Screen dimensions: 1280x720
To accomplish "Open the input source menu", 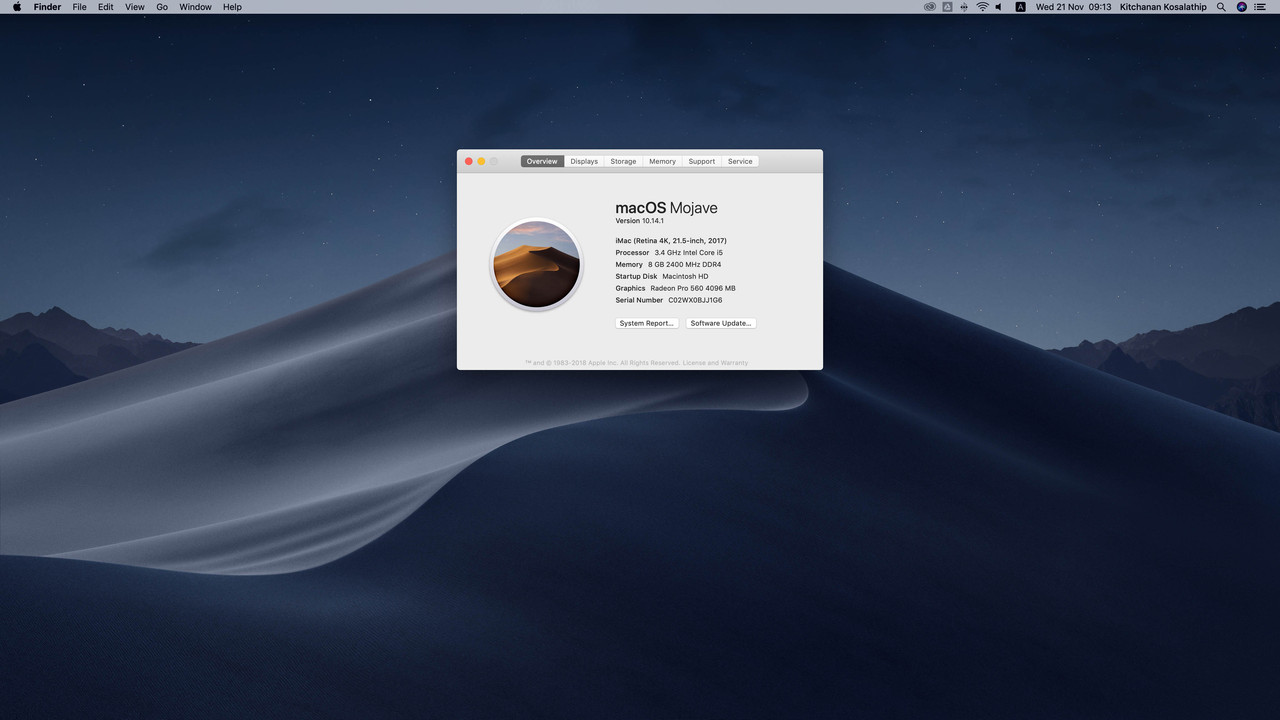I will click(x=1020, y=7).
